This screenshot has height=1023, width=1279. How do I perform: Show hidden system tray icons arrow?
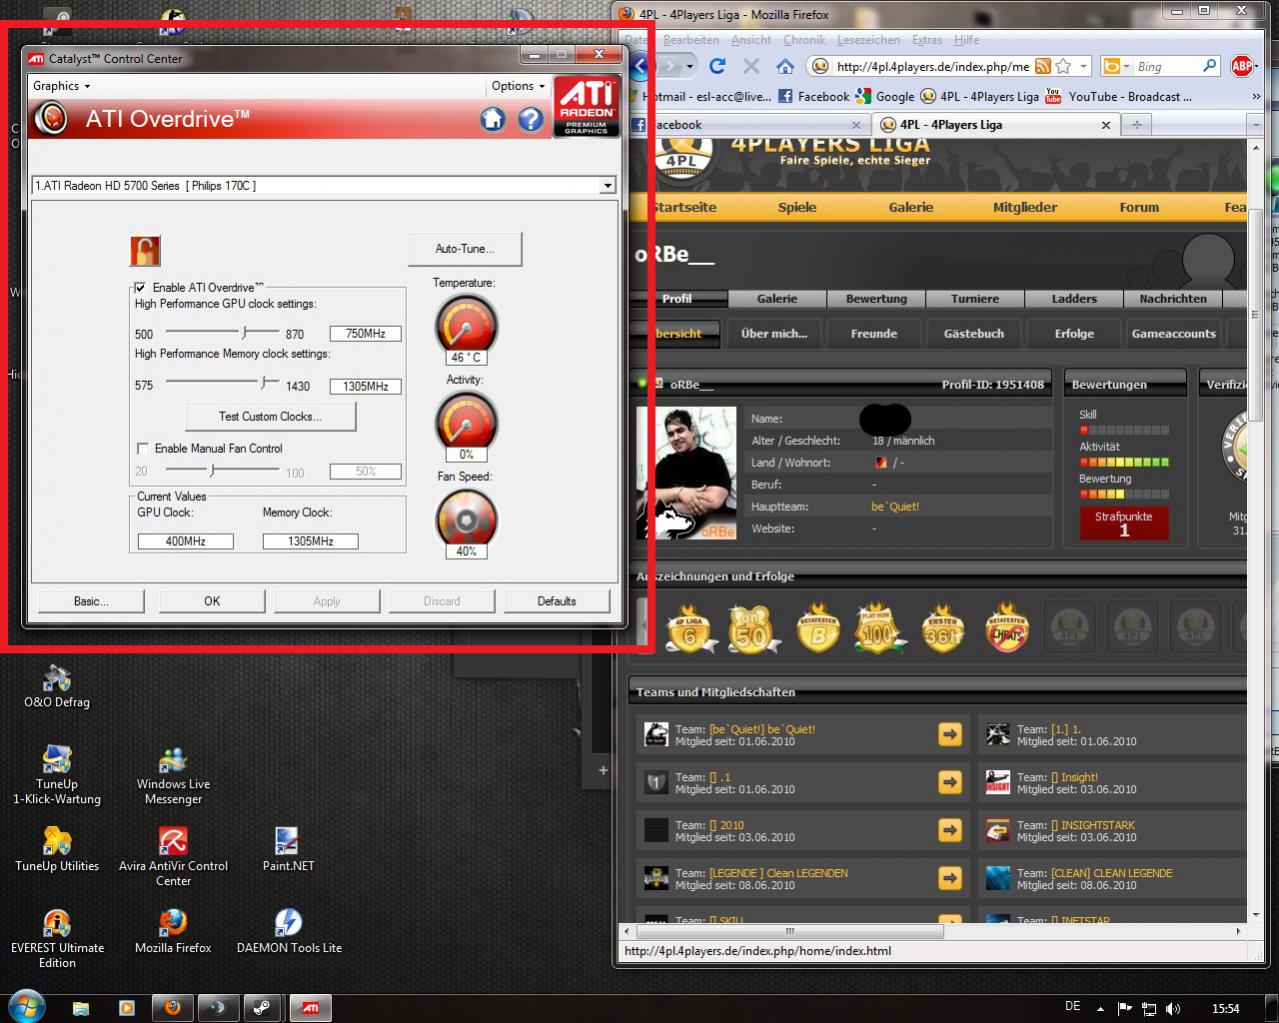(1101, 1008)
